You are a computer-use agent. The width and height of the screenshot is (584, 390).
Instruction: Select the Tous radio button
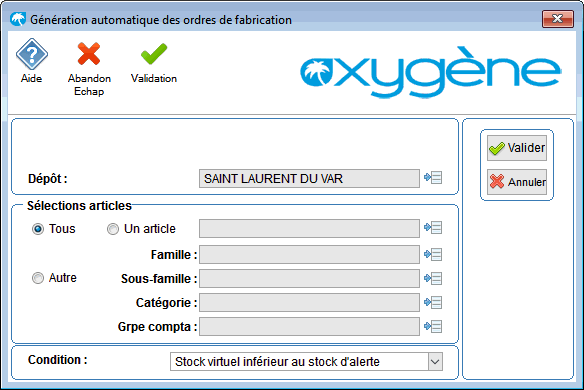[x=38, y=229]
